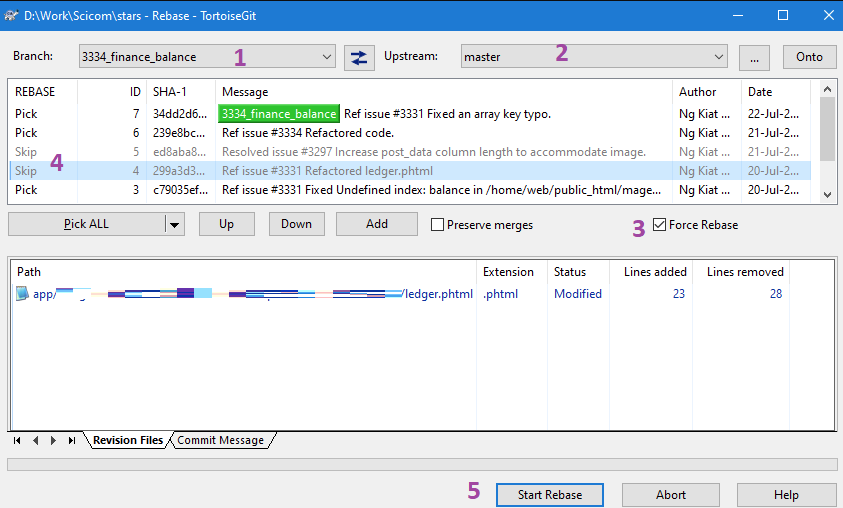Click the ledger.phtml file icon

[24, 294]
